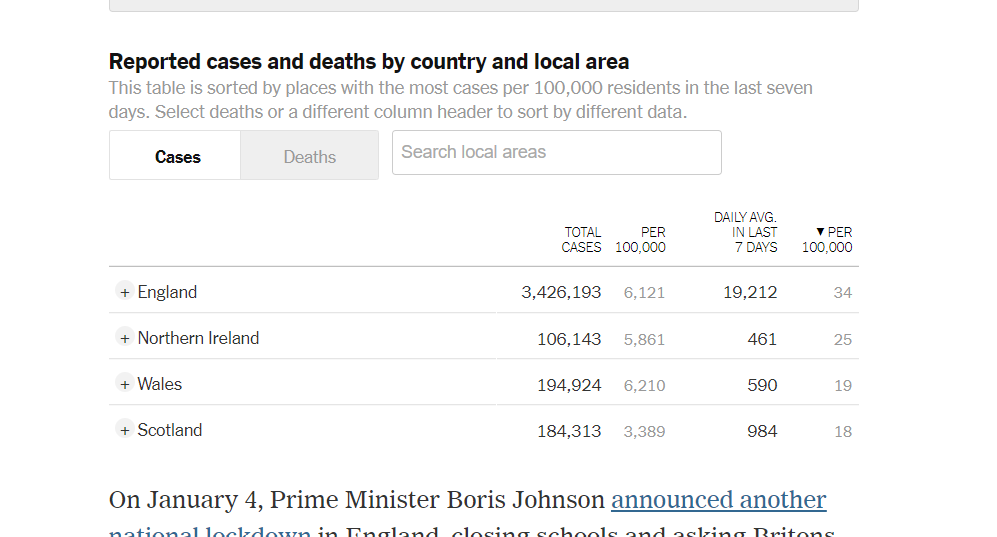Switch to the Deaths tab
The width and height of the screenshot is (997, 537).
tap(309, 156)
